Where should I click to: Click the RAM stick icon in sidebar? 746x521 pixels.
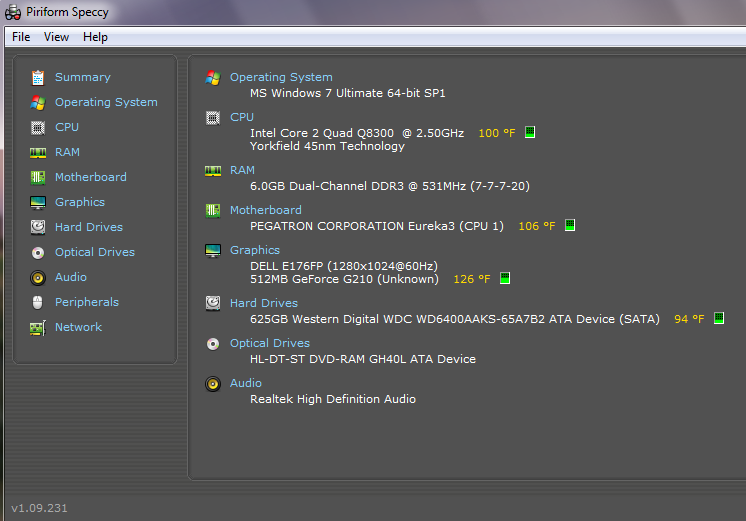click(x=38, y=153)
